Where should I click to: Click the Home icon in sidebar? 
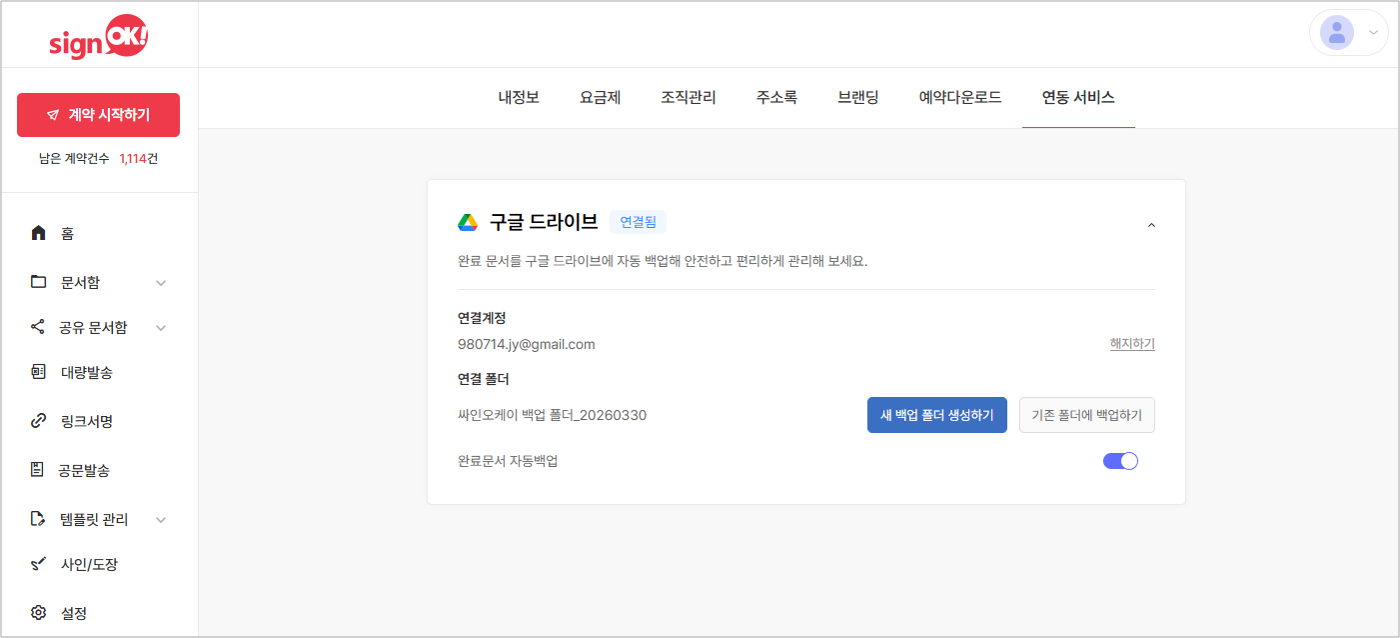click(39, 233)
